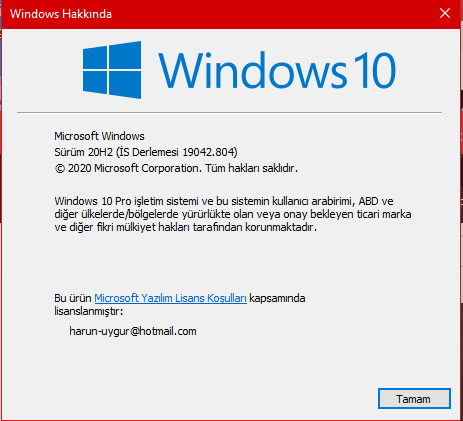This screenshot has height=421, width=463.
Task: Click the Tüm hakları saklıdır text
Action: (251, 168)
